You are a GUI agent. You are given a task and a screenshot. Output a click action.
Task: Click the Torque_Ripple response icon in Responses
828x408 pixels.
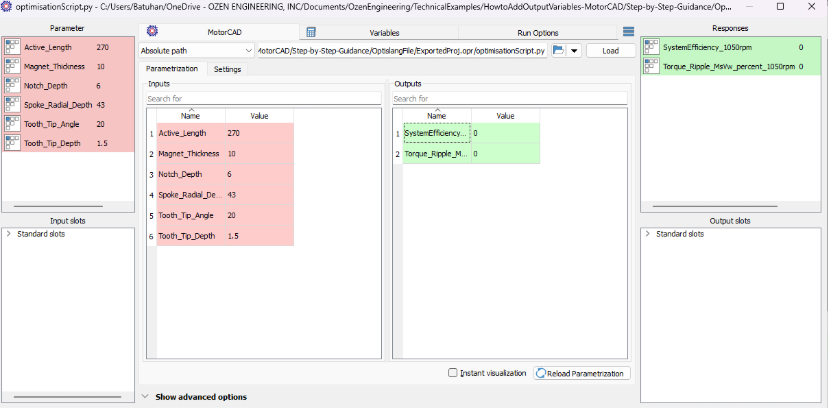point(651,67)
